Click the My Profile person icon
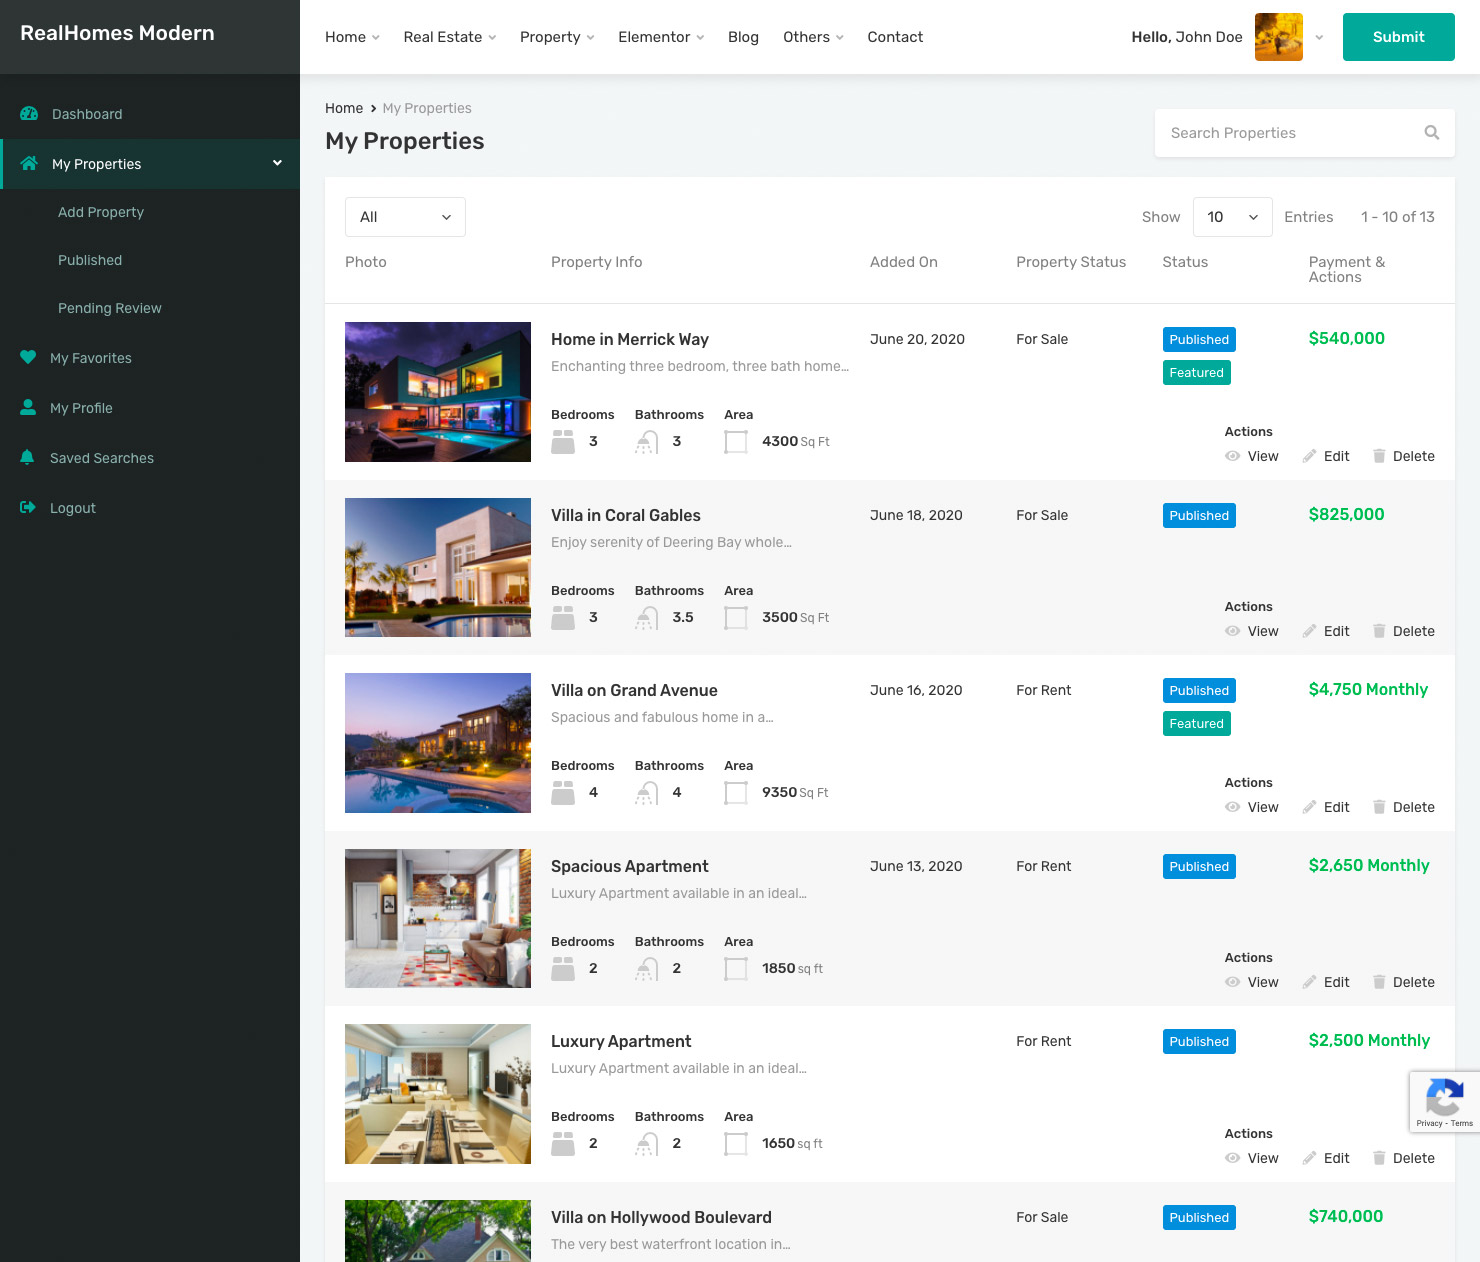Screen dimensions: 1480x1262 pos(28,407)
